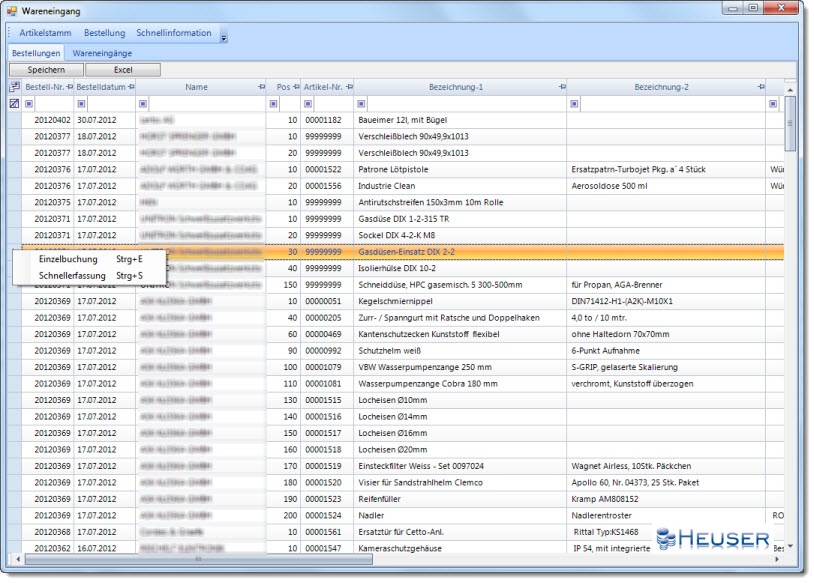Image resolution: width=814 pixels, height=583 pixels.
Task: Open the column chooser icon at grid top-left
Action: [x=14, y=87]
